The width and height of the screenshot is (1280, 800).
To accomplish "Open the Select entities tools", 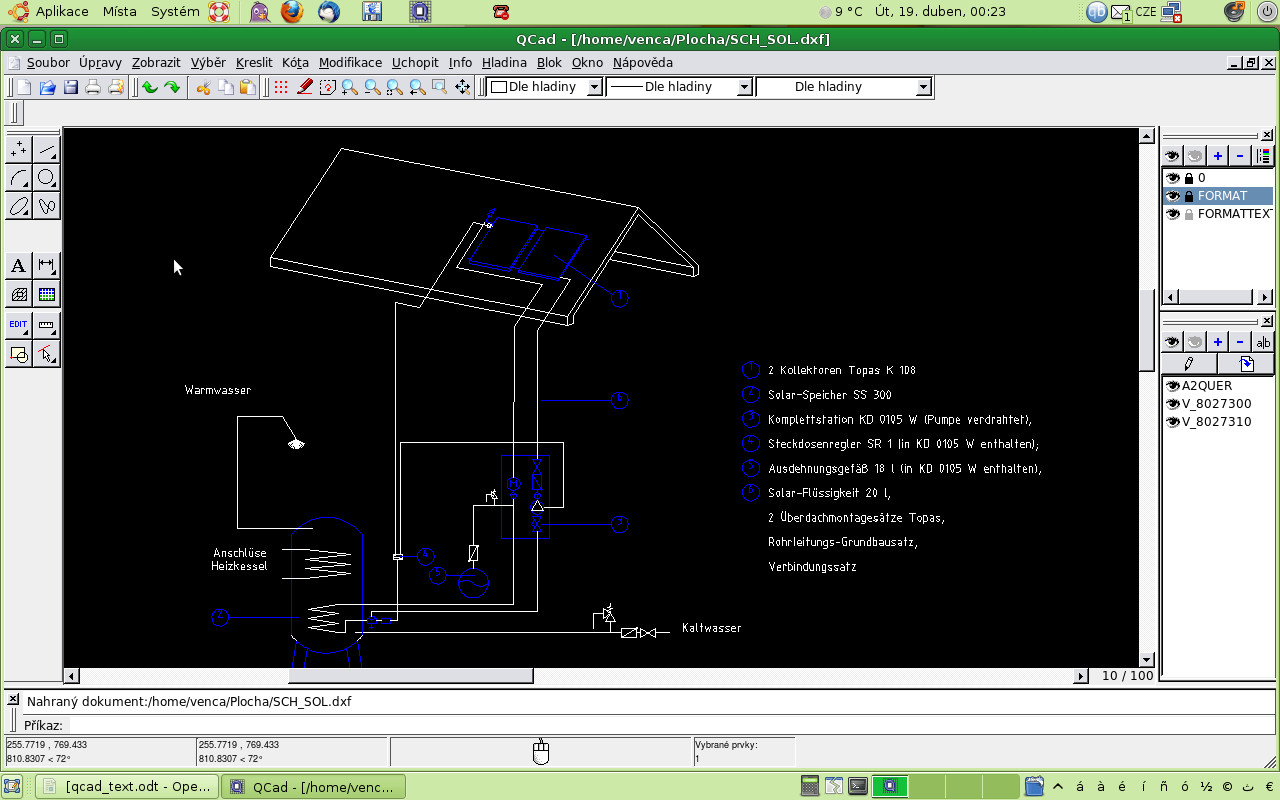I will [x=47, y=353].
